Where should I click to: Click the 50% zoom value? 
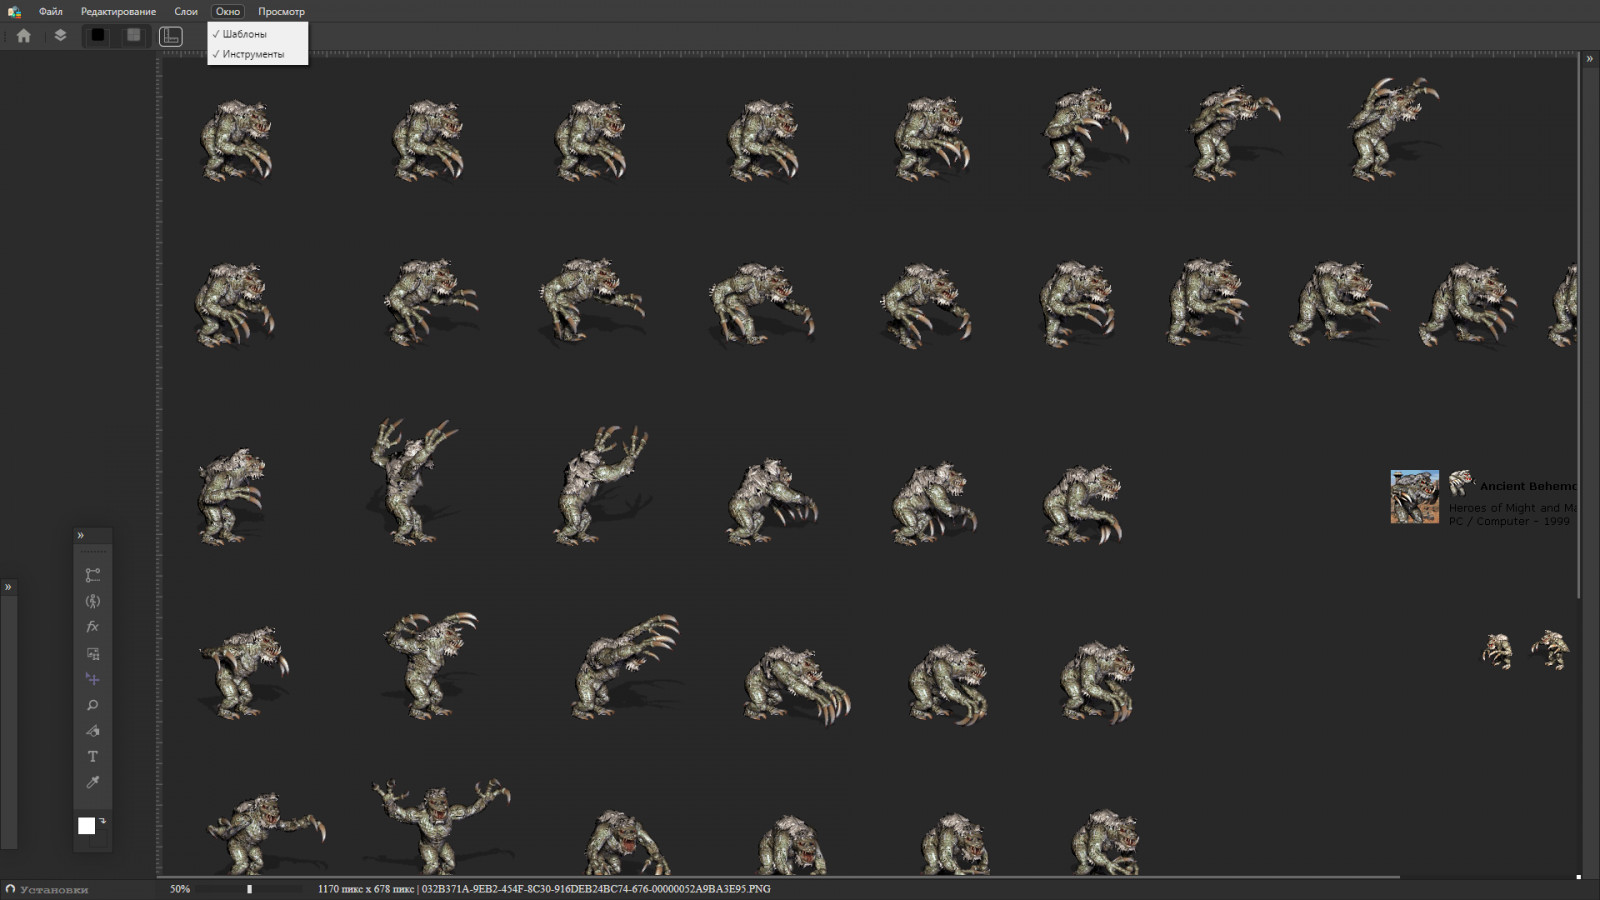click(180, 889)
